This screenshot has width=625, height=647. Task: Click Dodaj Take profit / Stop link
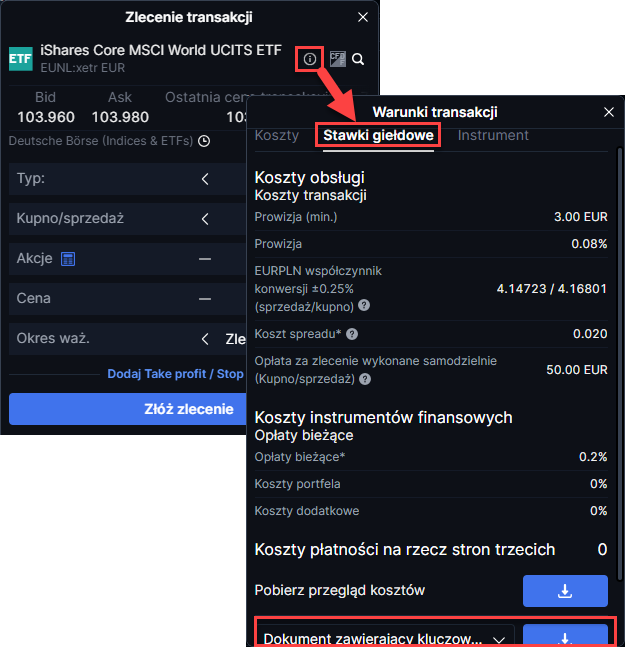[x=175, y=374]
